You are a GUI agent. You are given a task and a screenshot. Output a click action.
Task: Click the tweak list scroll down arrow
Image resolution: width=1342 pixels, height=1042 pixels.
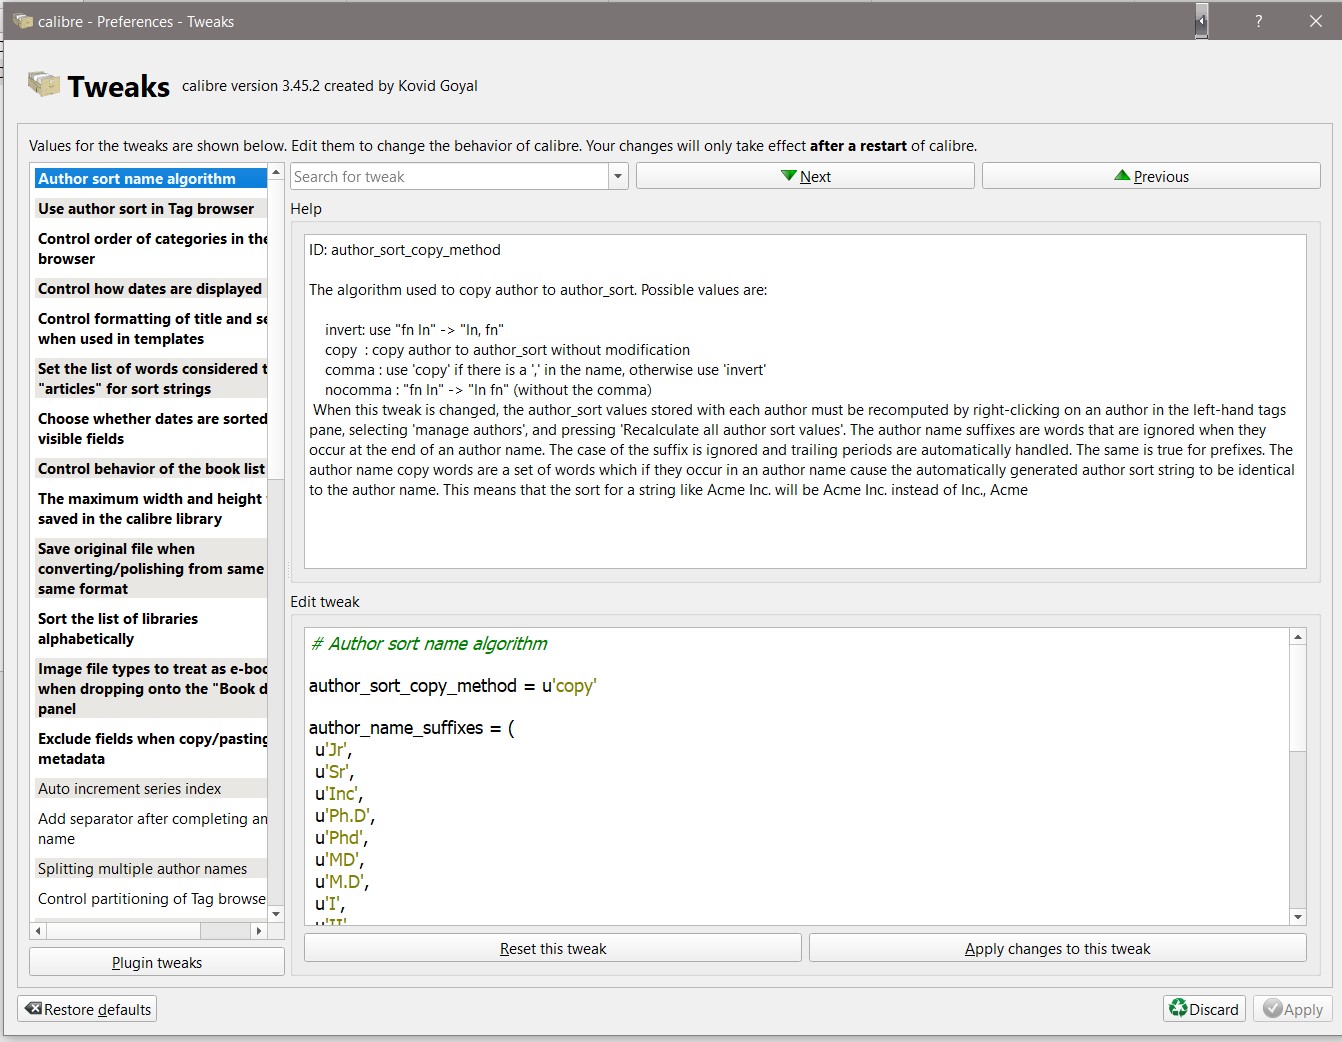point(276,913)
